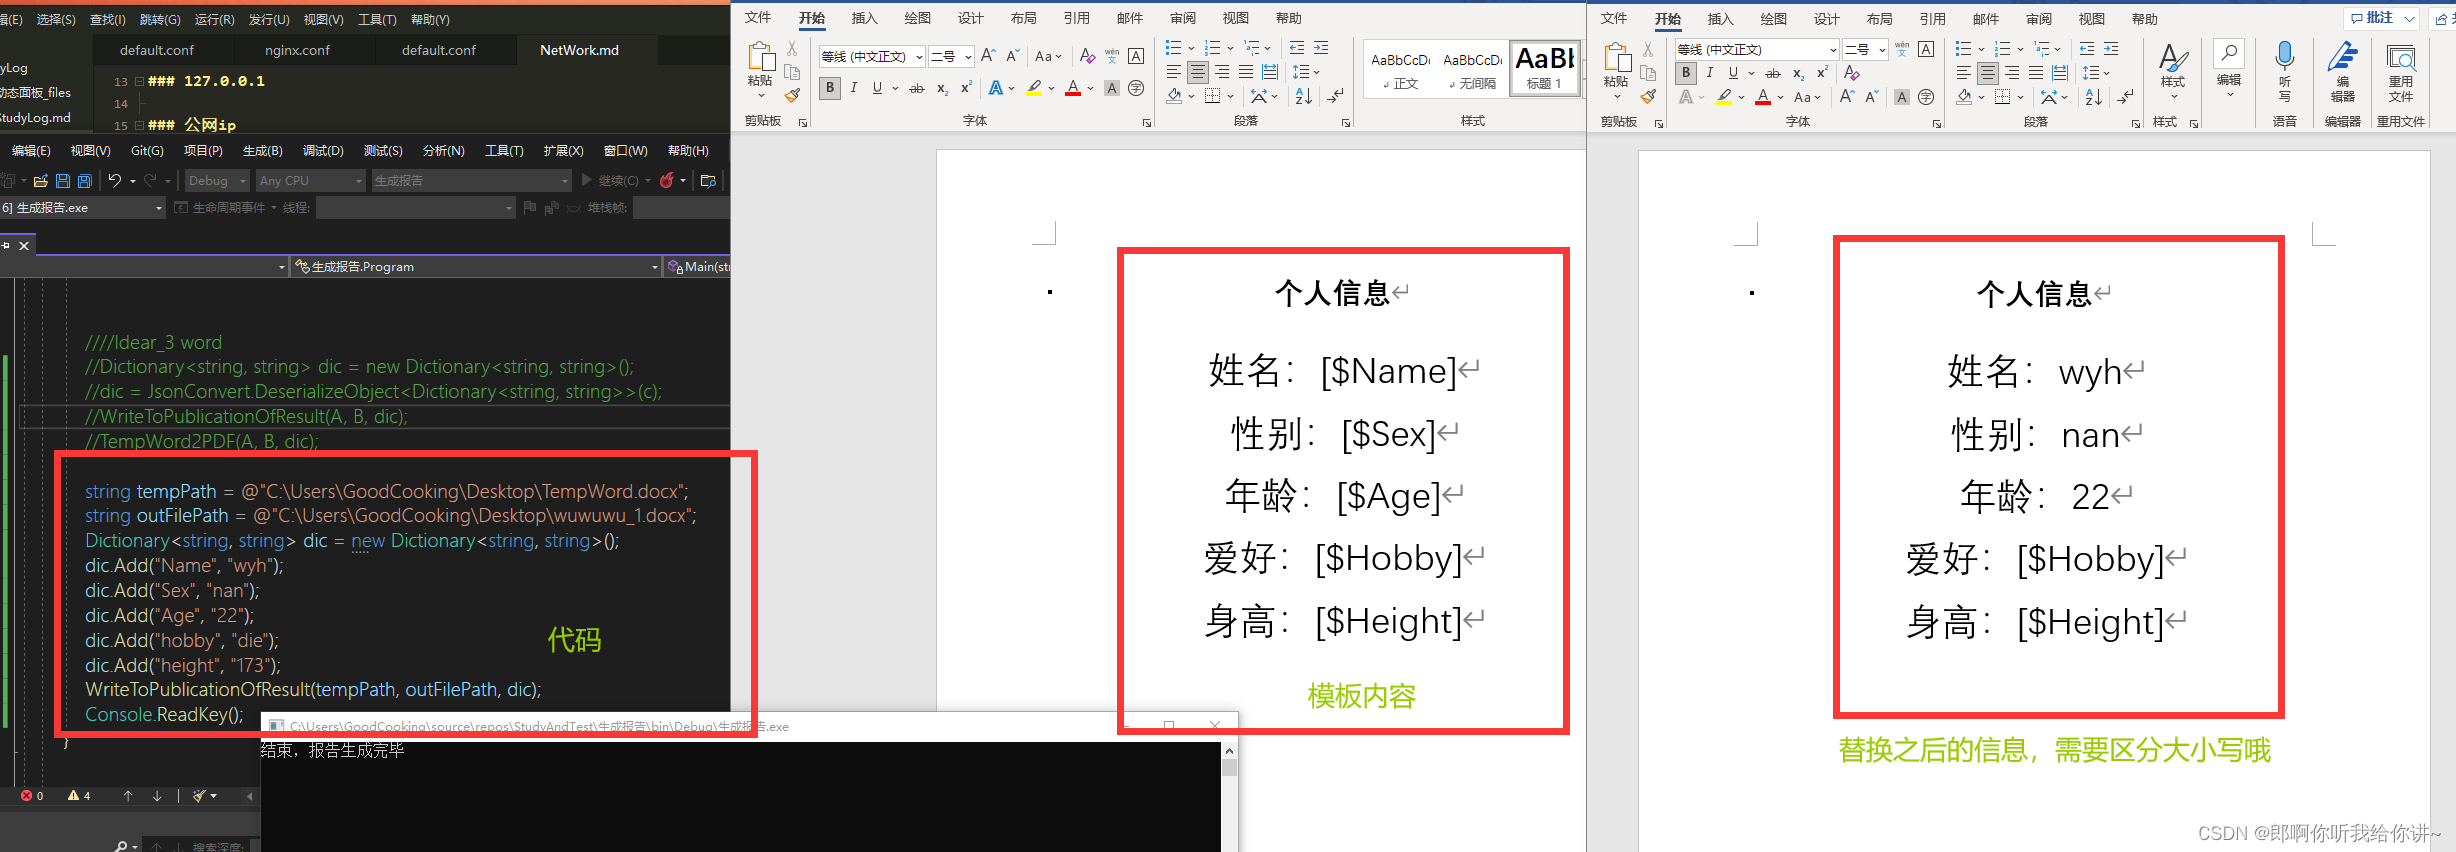
Task: Click Cut scissors in Word window showing [$Name]
Action: click(792, 48)
